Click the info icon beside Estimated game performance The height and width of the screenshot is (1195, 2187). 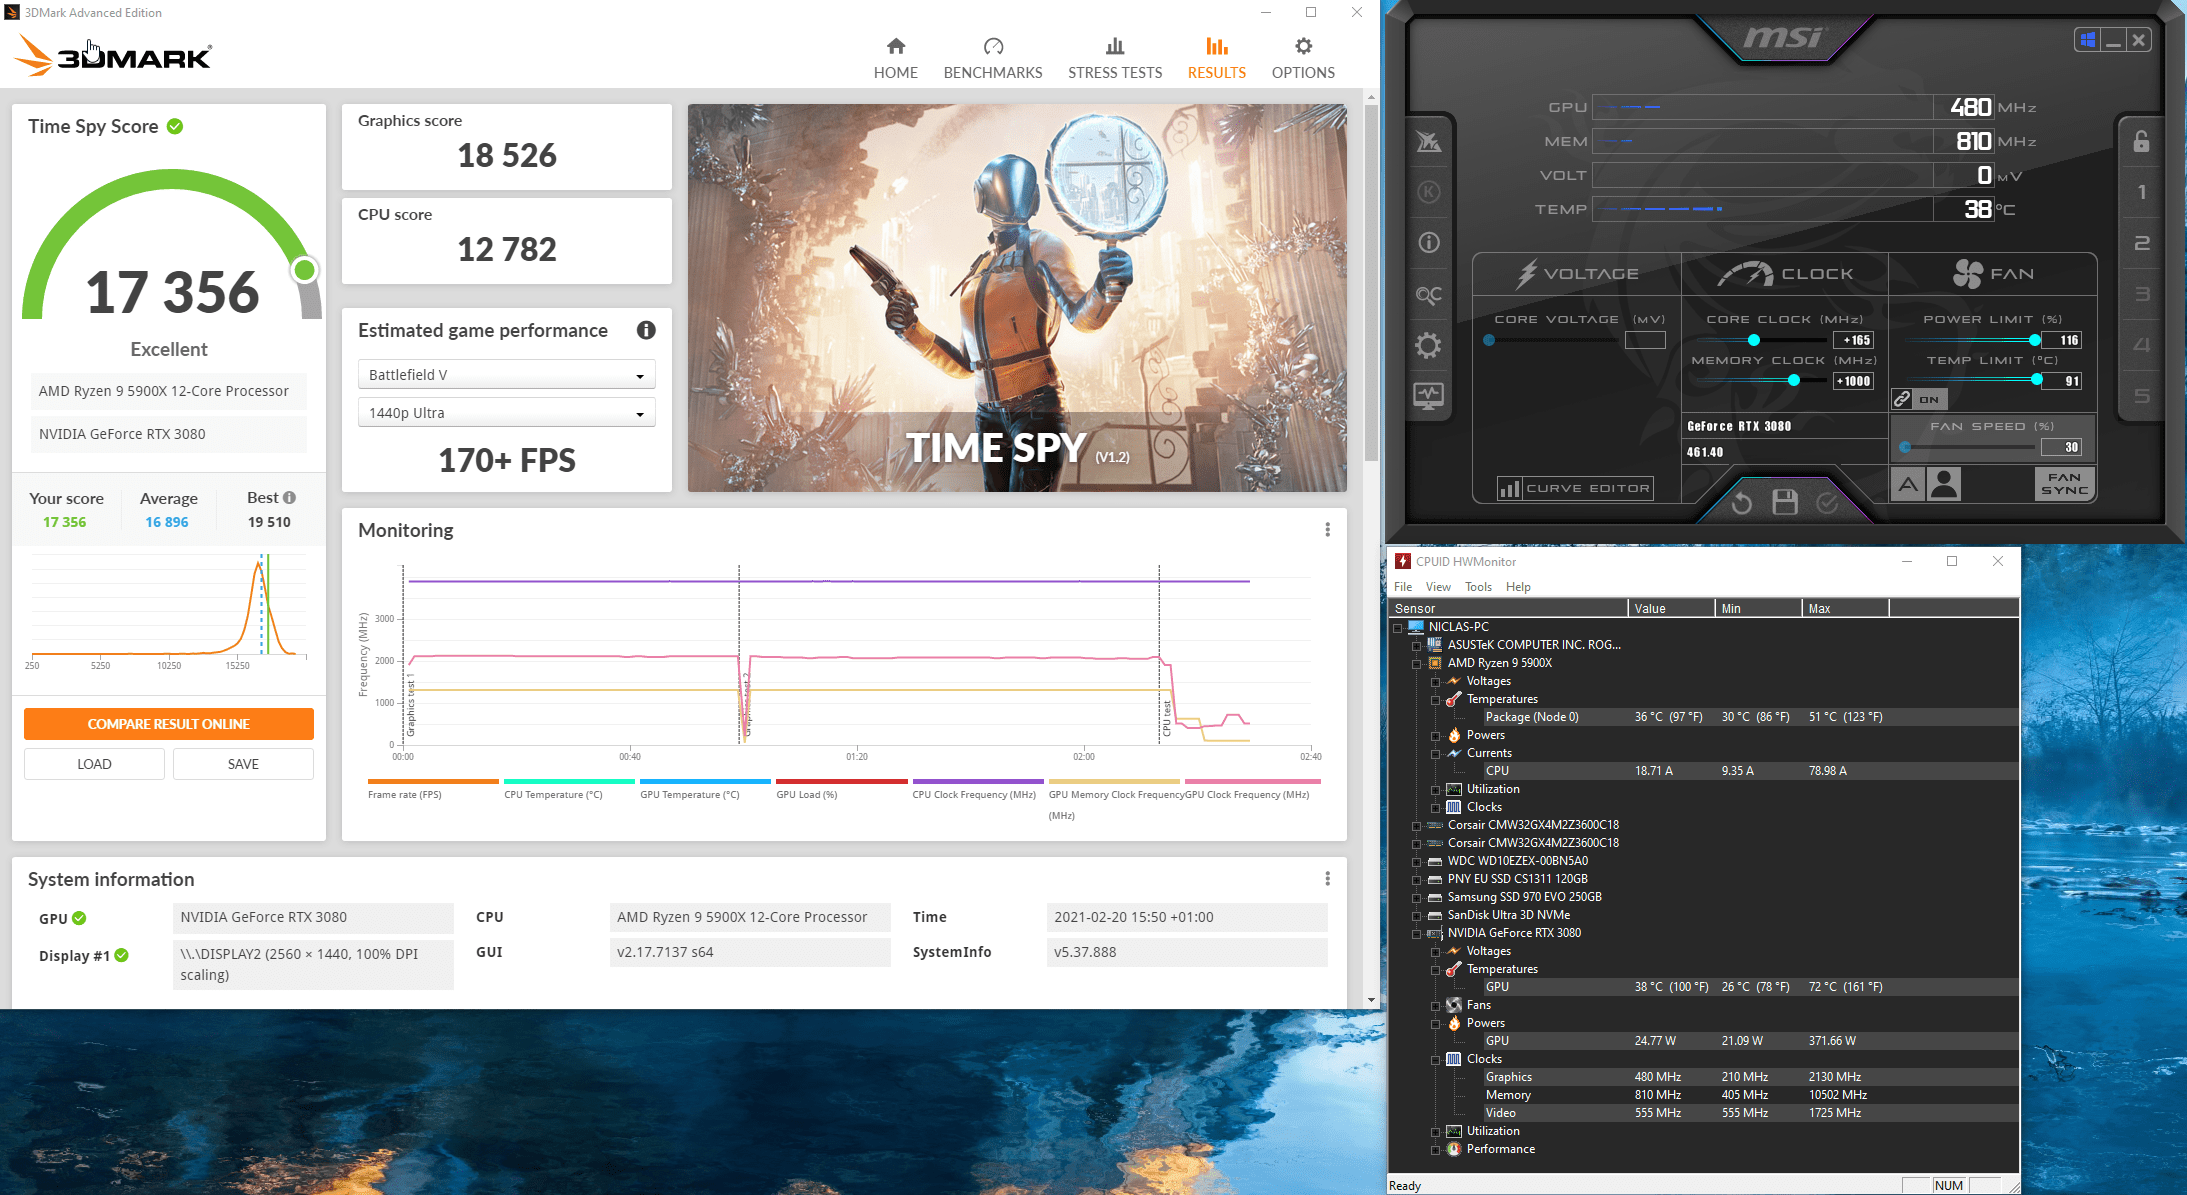[646, 330]
